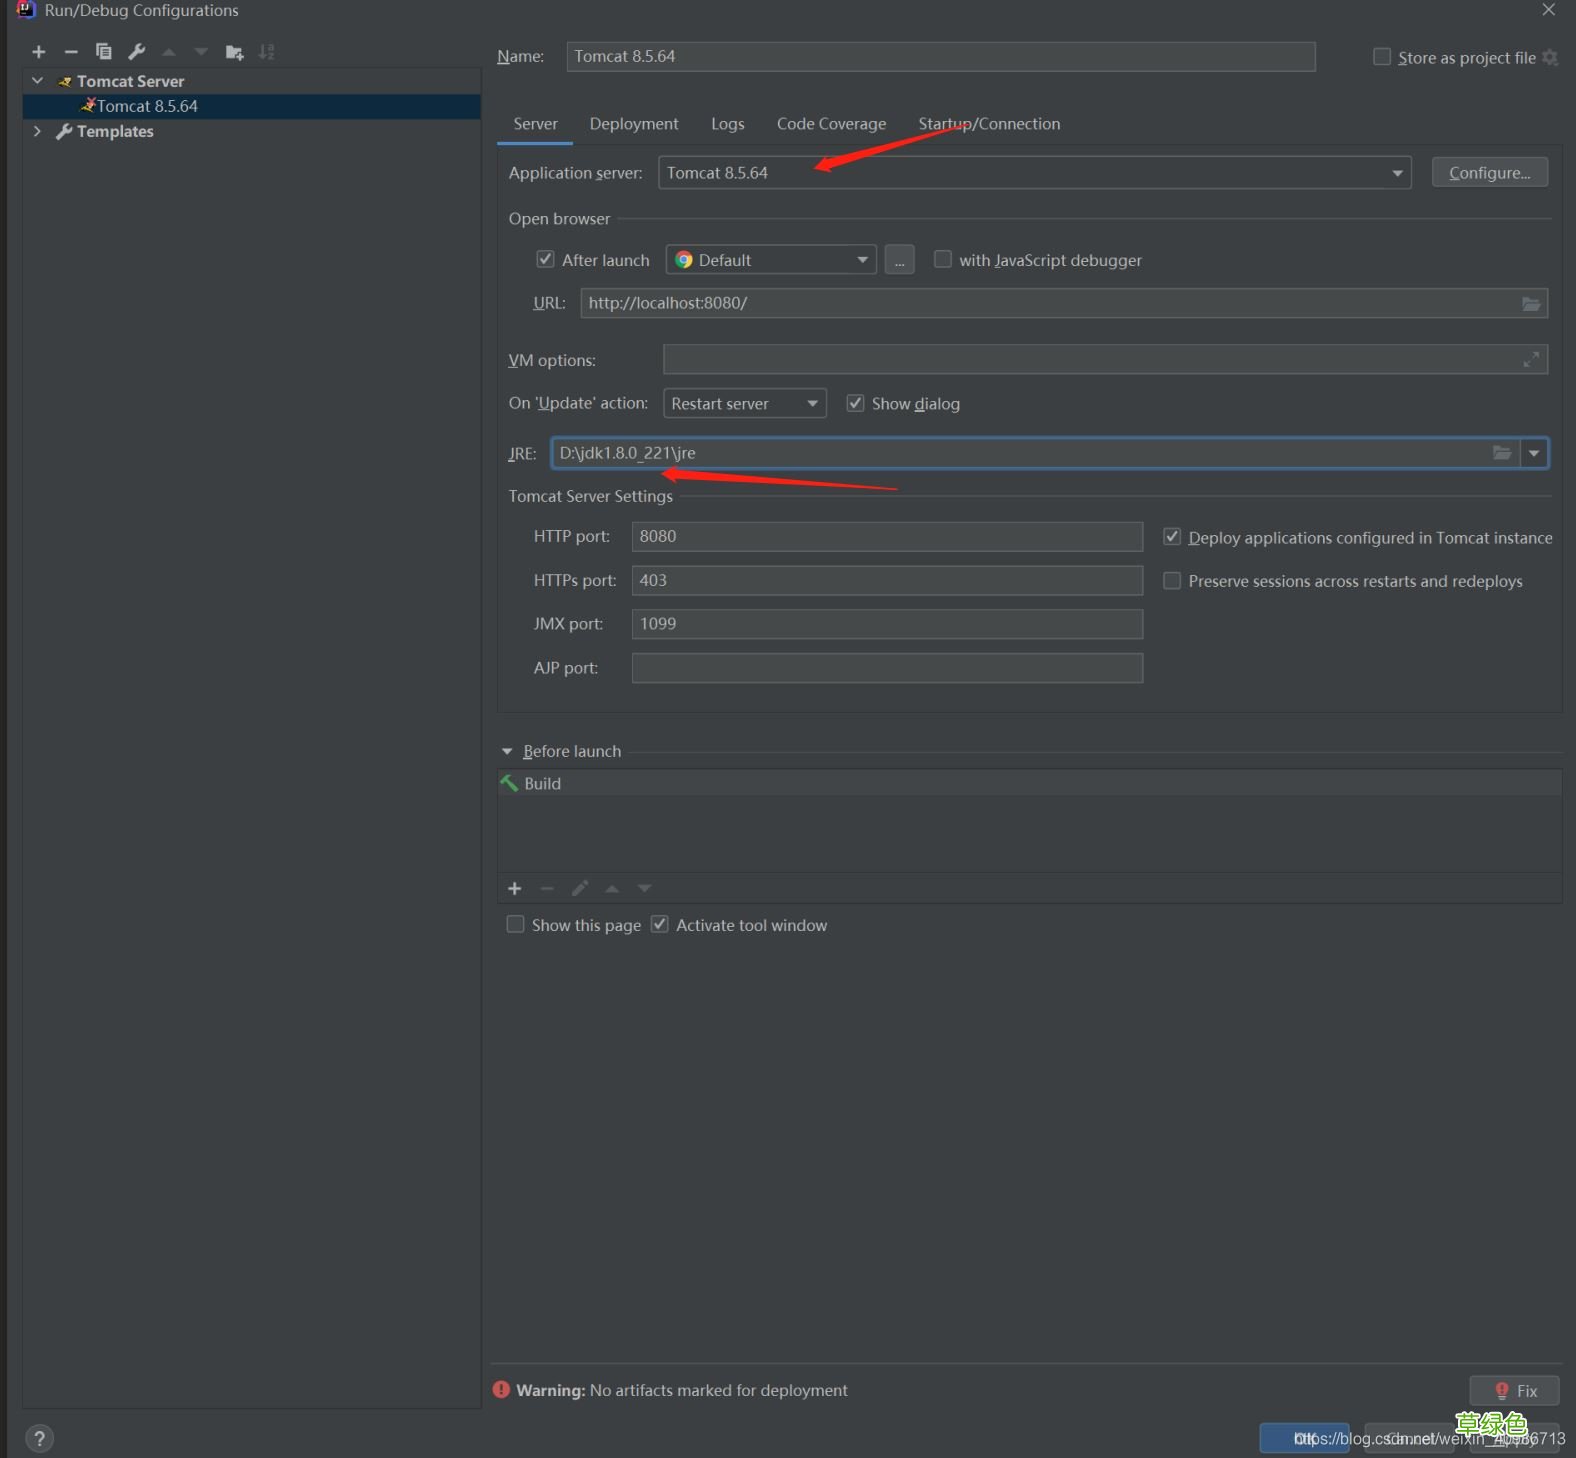
Task: Move configuration up in the list
Action: (x=169, y=52)
